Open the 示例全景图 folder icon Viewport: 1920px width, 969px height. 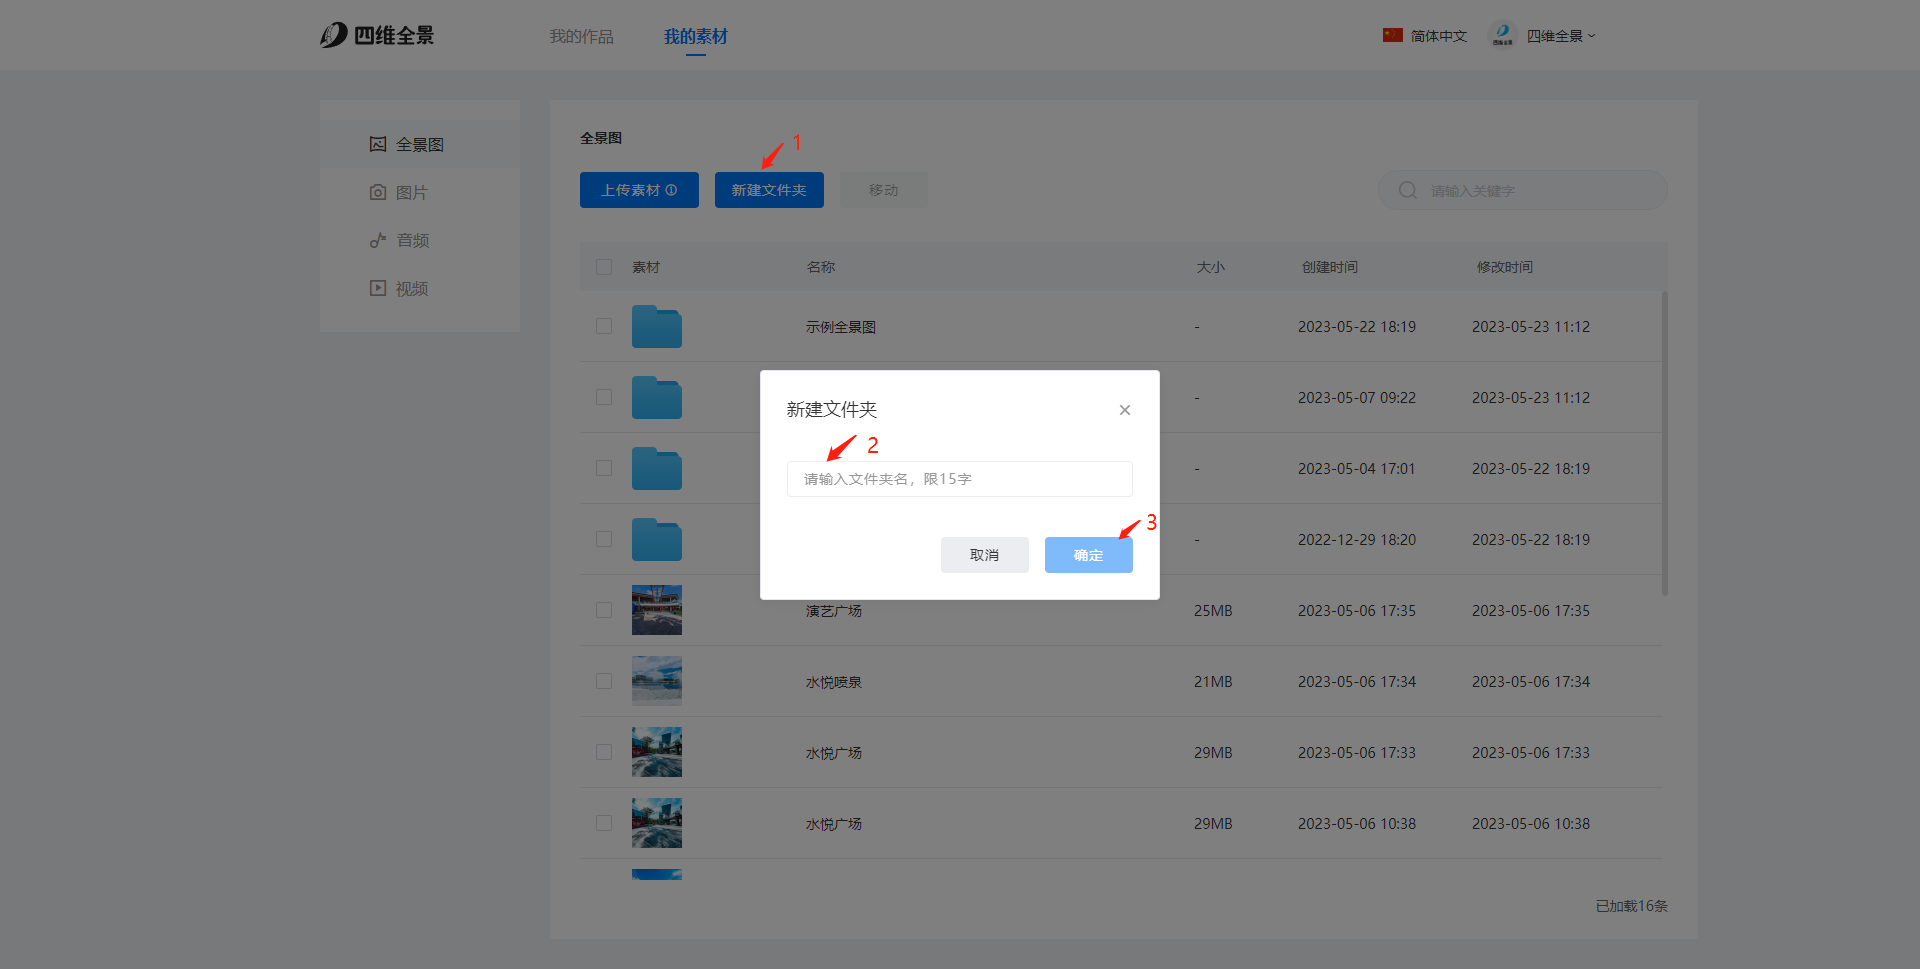coord(656,327)
